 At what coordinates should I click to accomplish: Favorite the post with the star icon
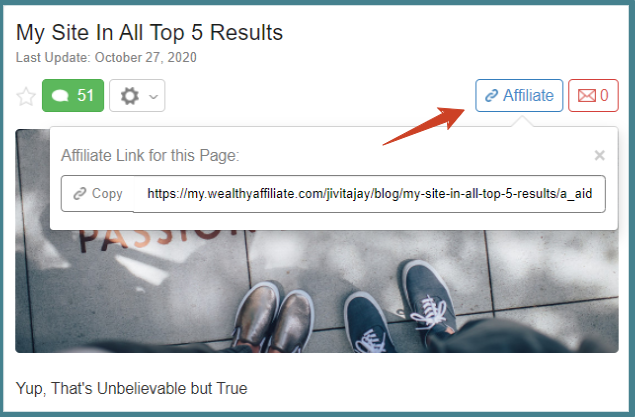[26, 96]
